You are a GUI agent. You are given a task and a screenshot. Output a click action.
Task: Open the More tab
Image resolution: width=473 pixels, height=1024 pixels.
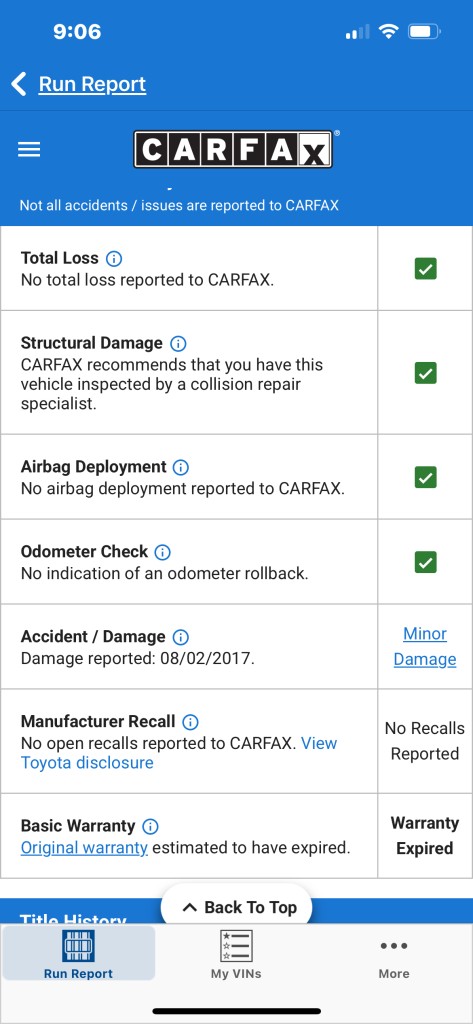pos(394,958)
